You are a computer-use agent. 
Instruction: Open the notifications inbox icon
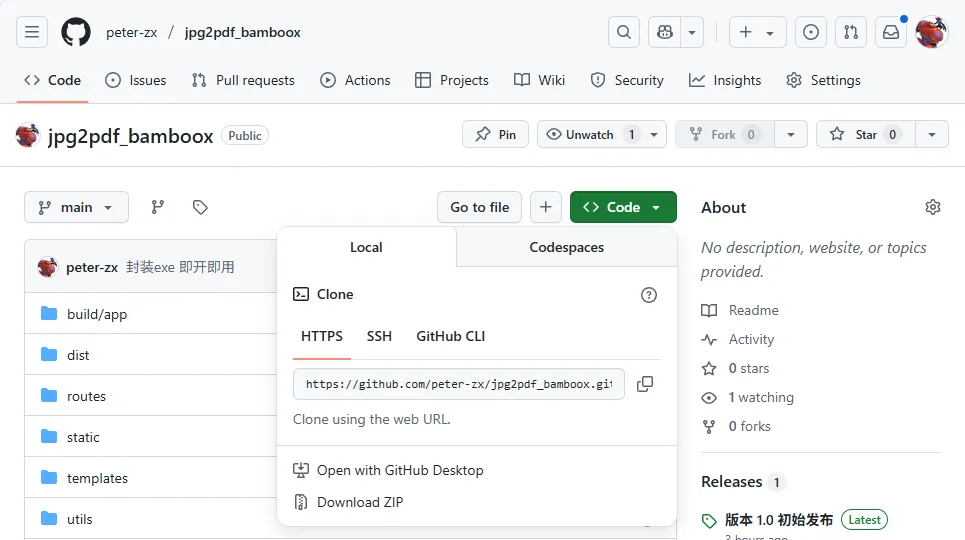[x=890, y=32]
